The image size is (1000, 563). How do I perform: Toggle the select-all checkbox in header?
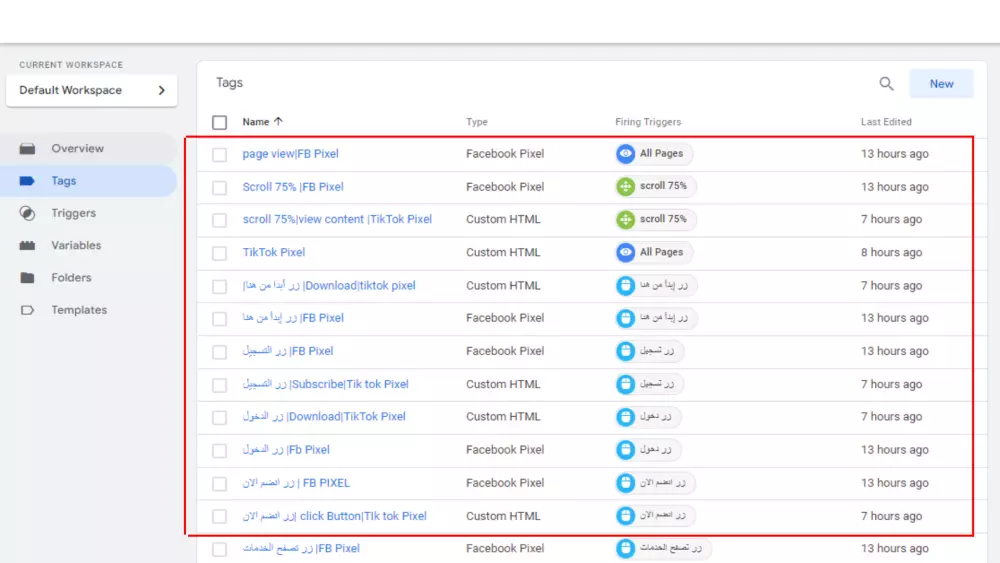(x=220, y=123)
